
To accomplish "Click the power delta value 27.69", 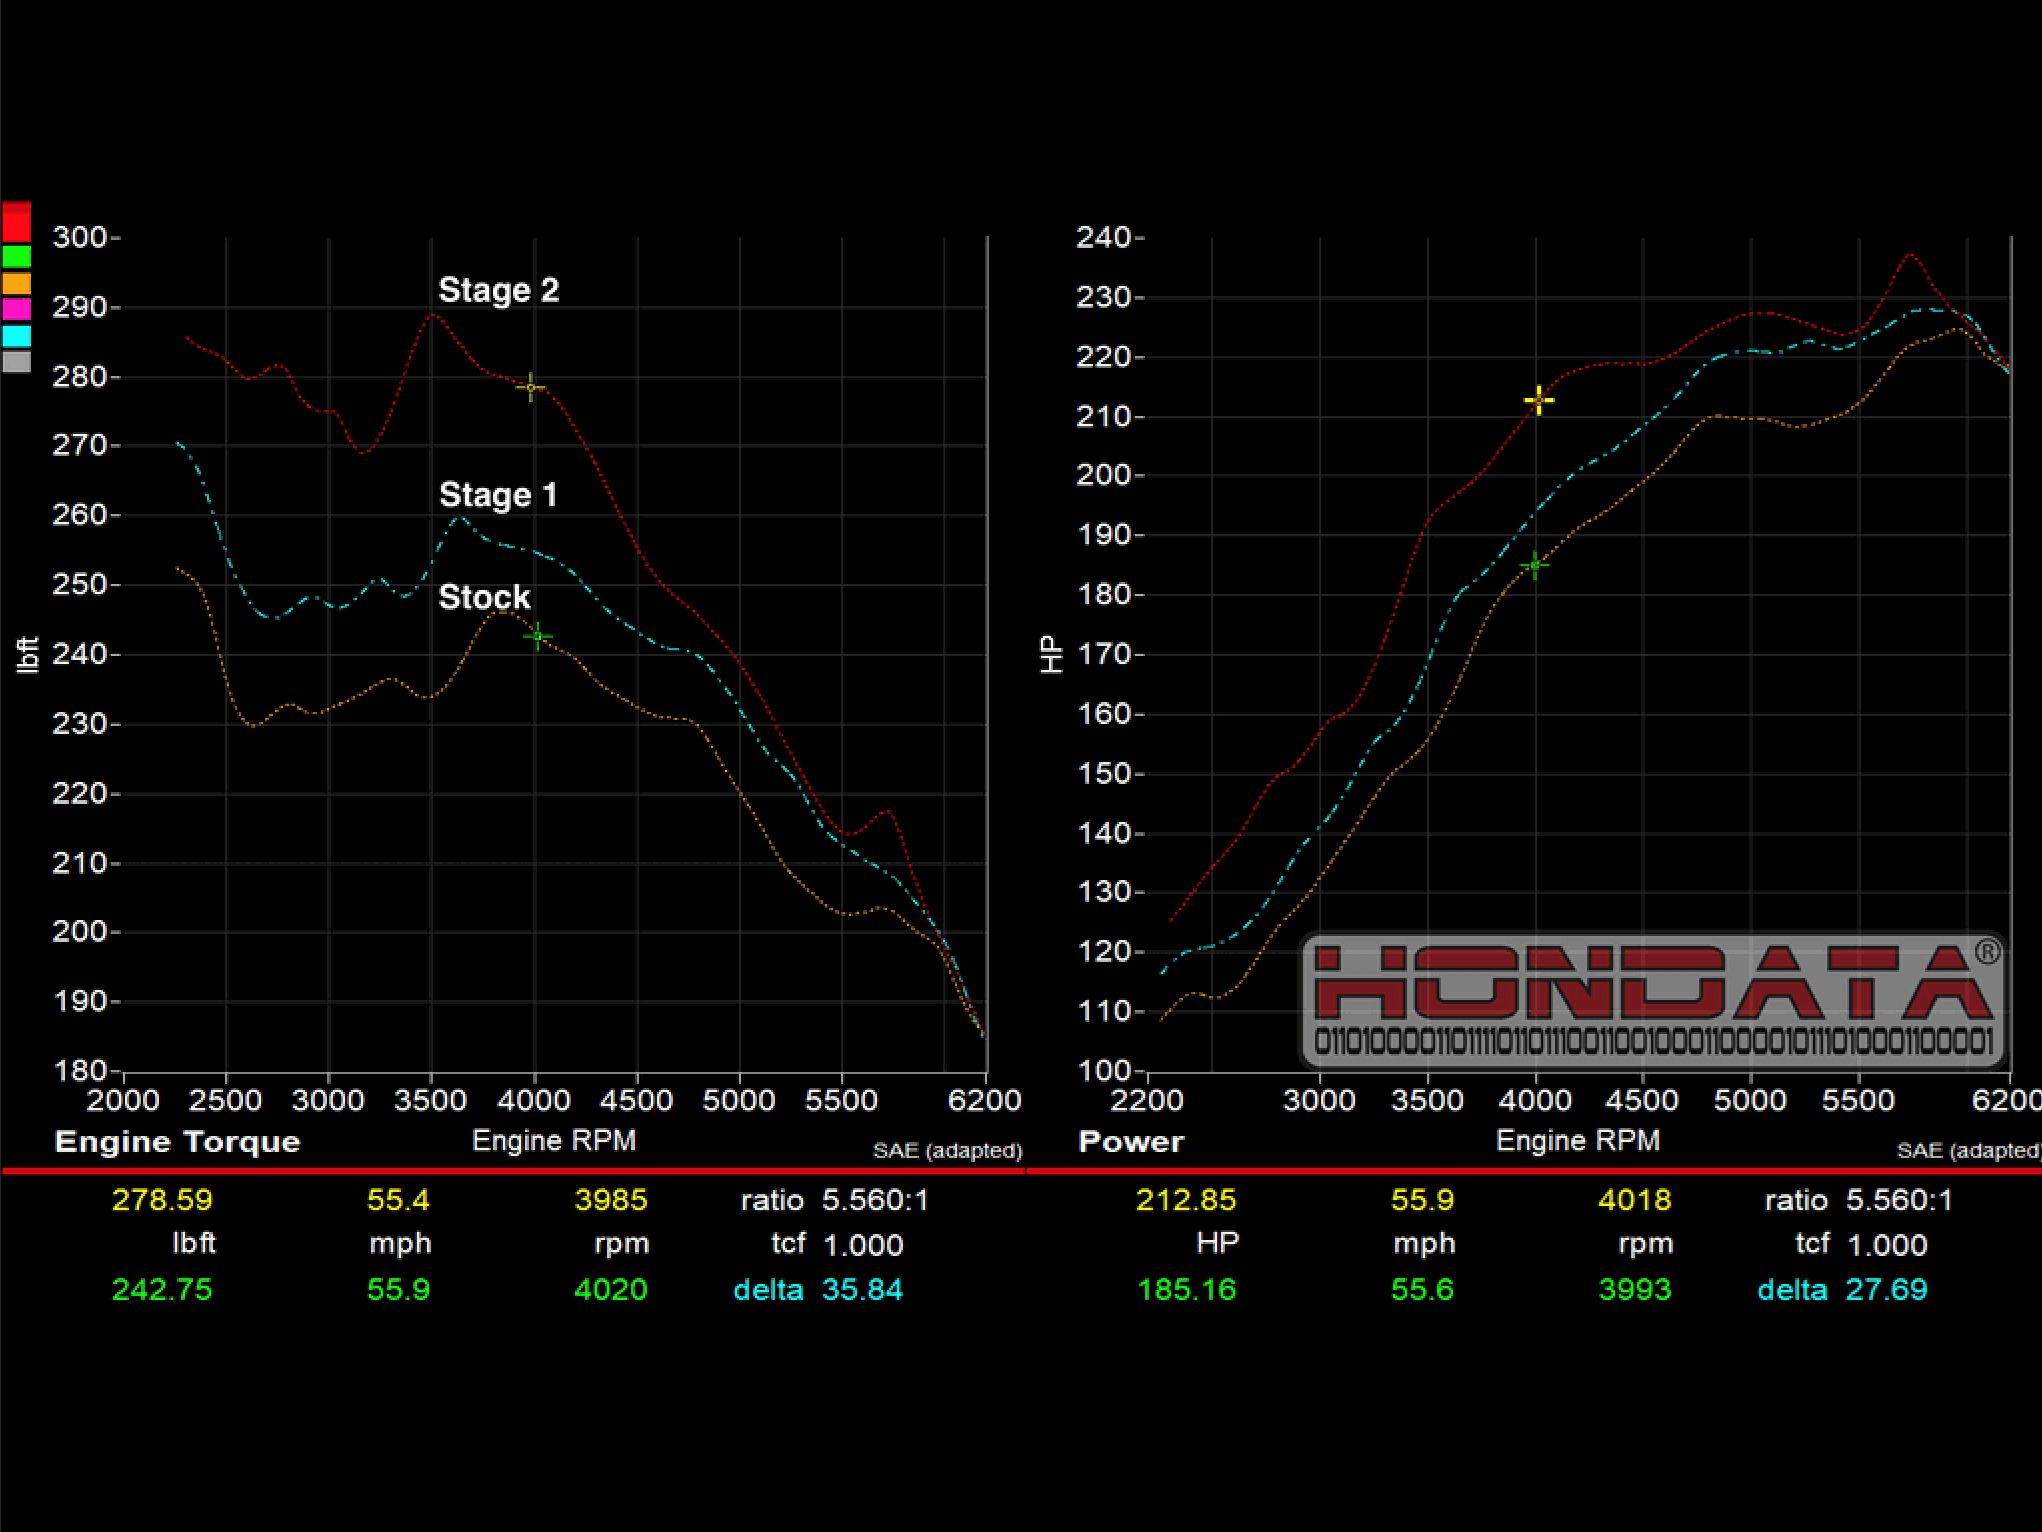I will (x=1886, y=1290).
